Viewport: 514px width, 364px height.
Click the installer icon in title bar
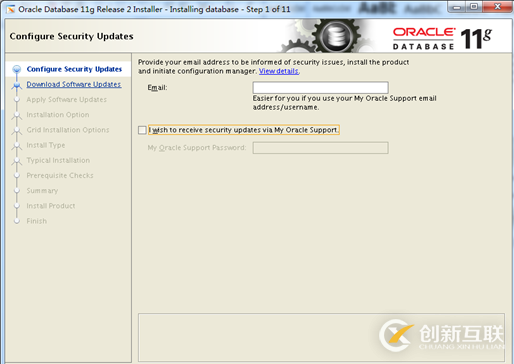tap(11, 9)
